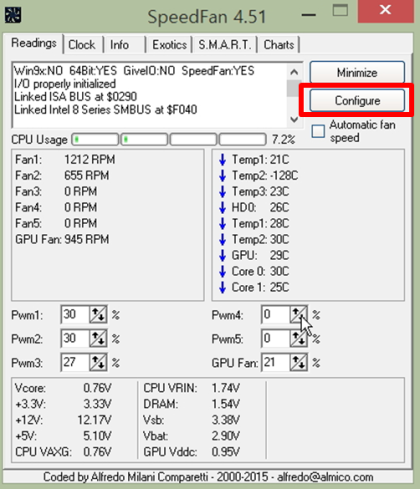The height and width of the screenshot is (489, 420).
Task: Click the Fan2: 655 RPM reading
Action: tap(62, 176)
